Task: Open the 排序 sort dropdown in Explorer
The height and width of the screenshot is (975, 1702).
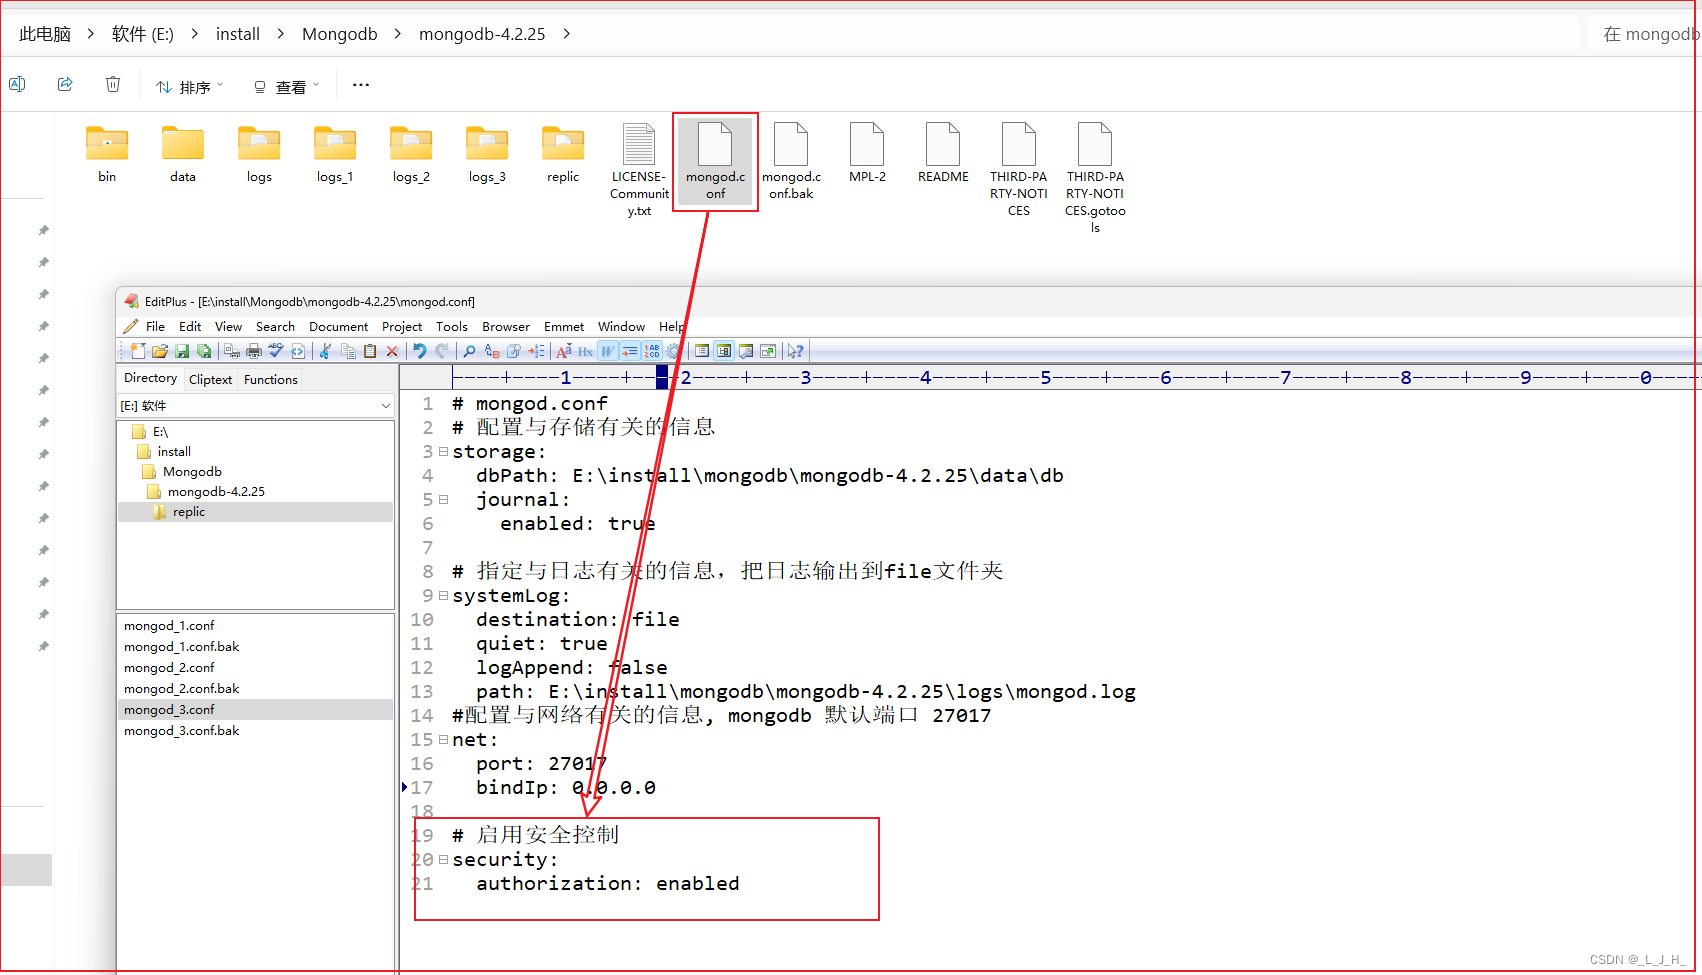Action: [190, 87]
